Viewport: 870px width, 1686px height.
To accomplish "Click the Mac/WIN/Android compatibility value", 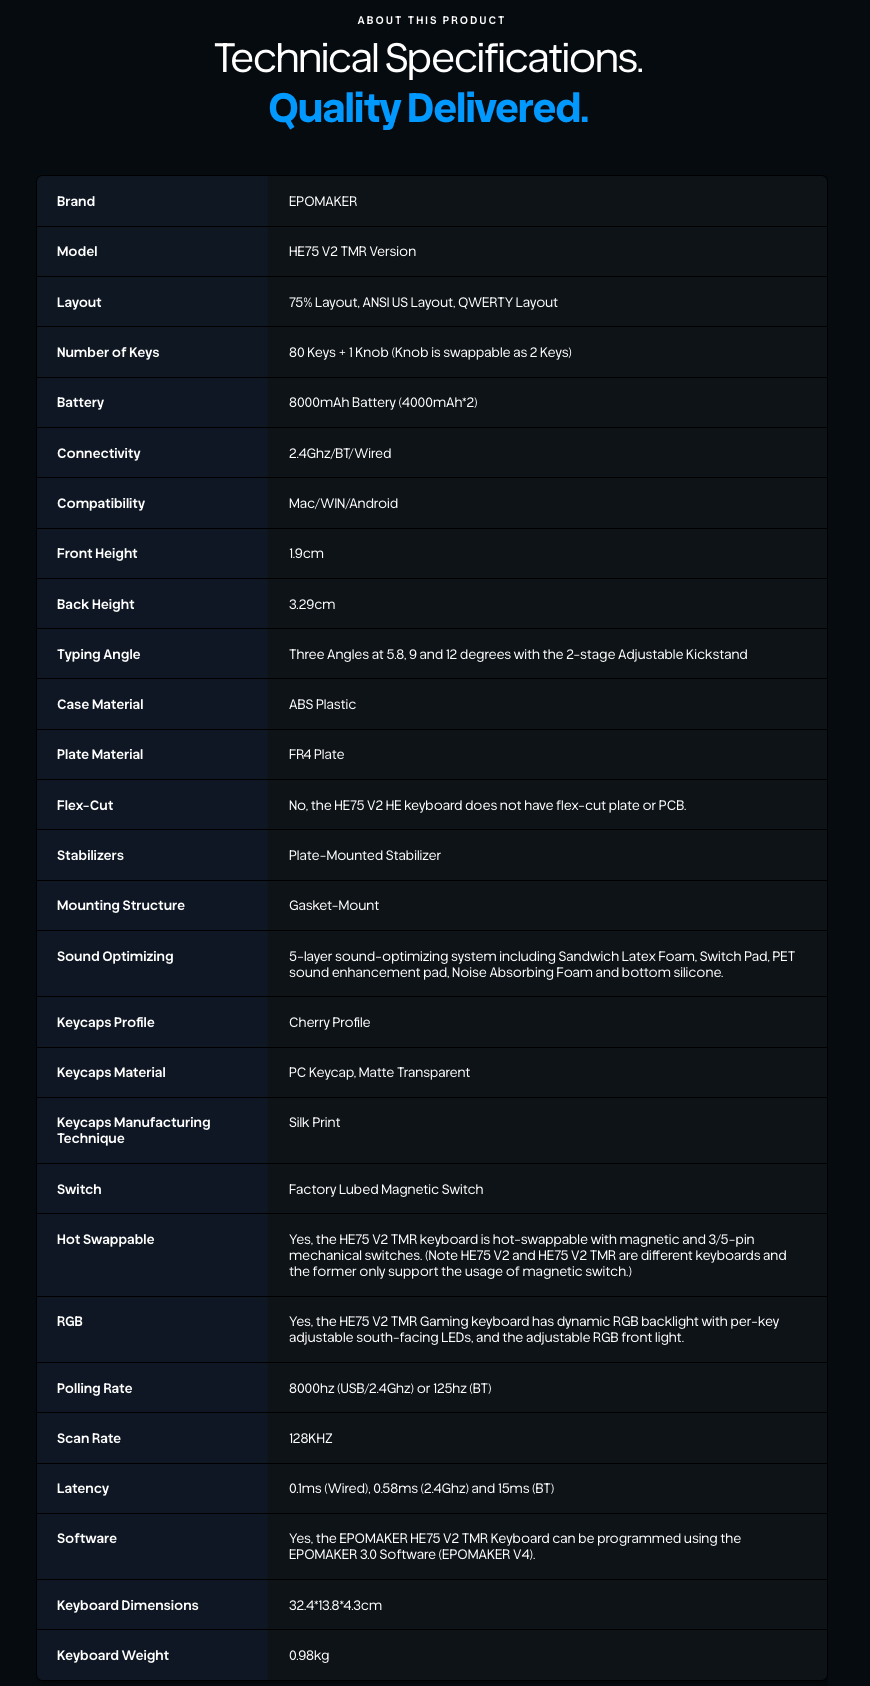I will [343, 504].
